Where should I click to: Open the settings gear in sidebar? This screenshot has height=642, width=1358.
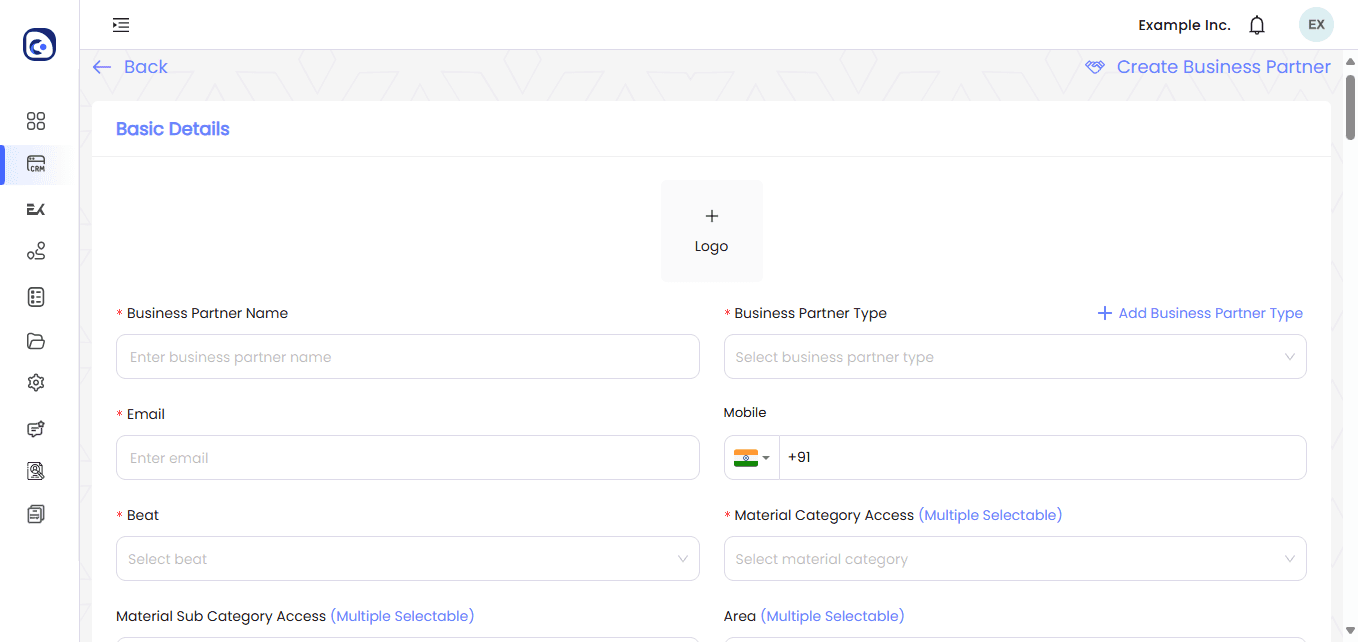pyautogui.click(x=36, y=383)
